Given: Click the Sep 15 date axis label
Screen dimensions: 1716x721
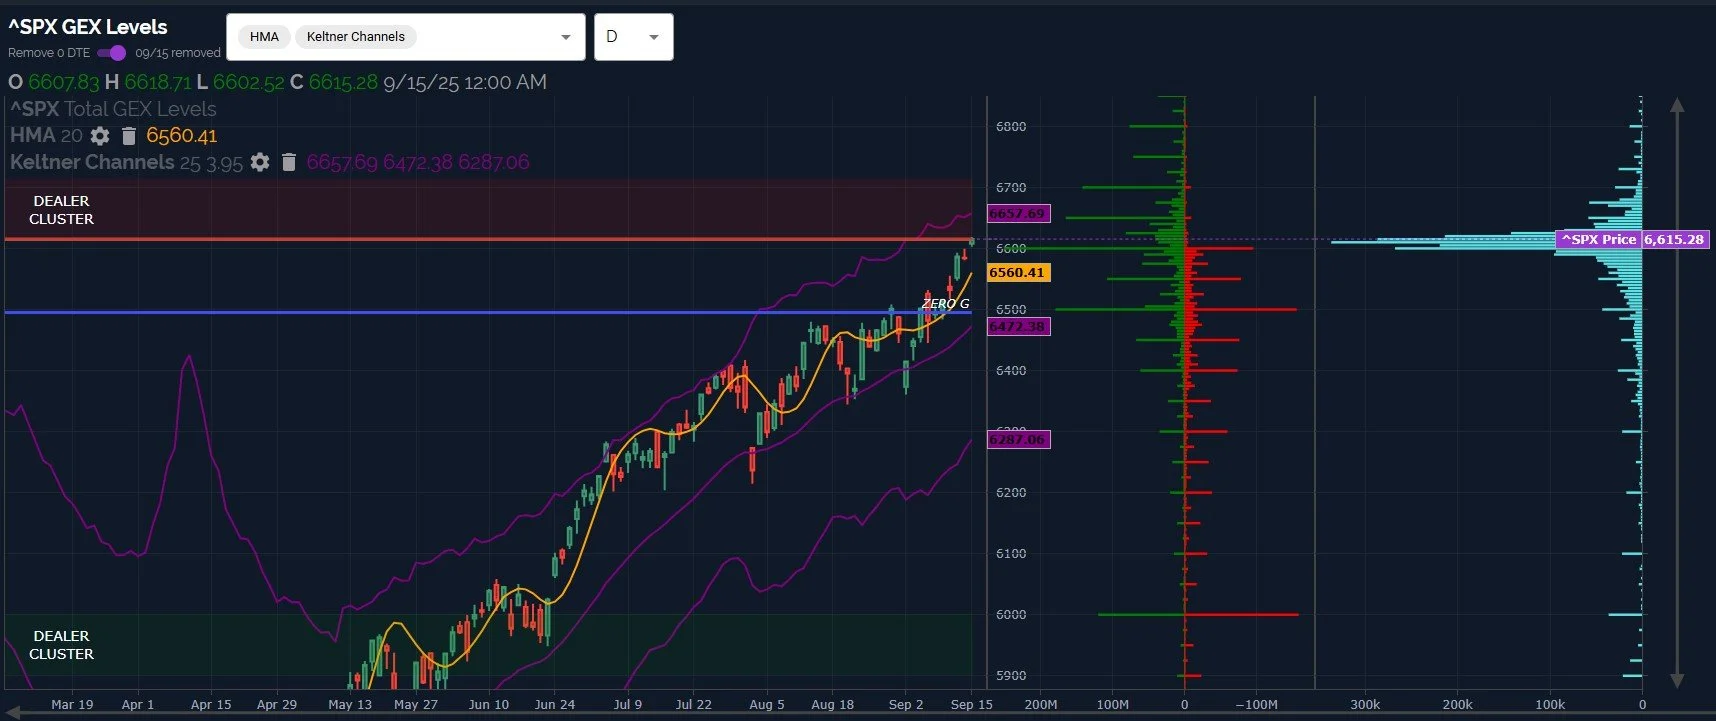Looking at the screenshot, I should [971, 704].
